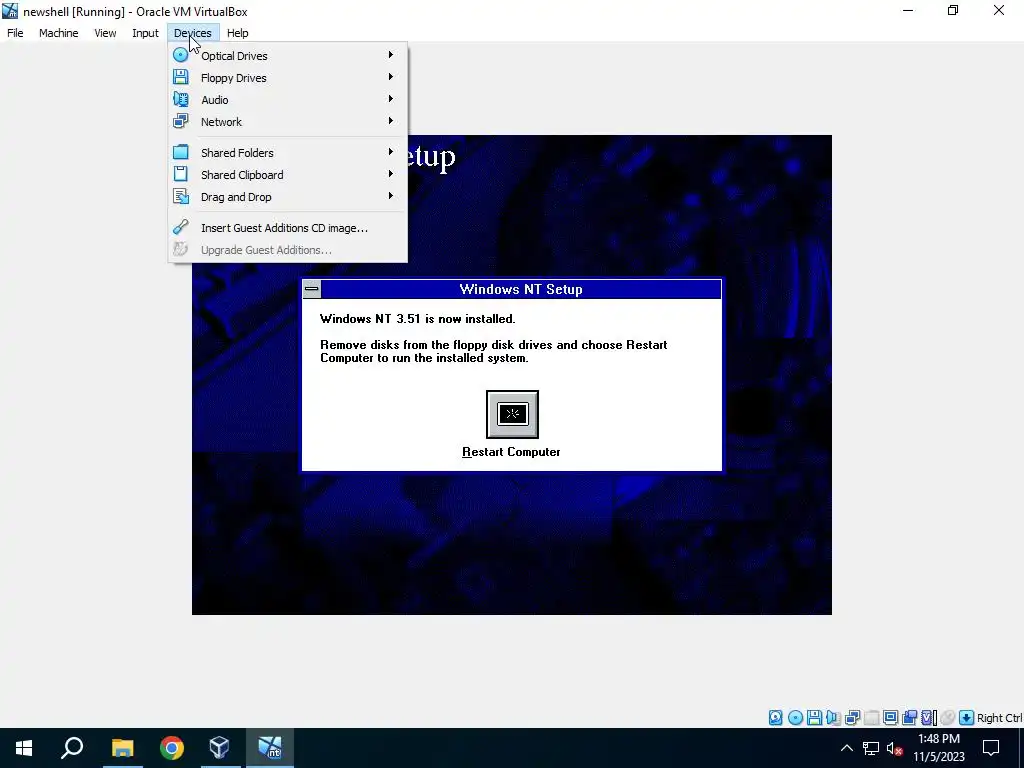Click host key down-arrow indicator
Screen dimensions: 1024x768
pos(967,718)
